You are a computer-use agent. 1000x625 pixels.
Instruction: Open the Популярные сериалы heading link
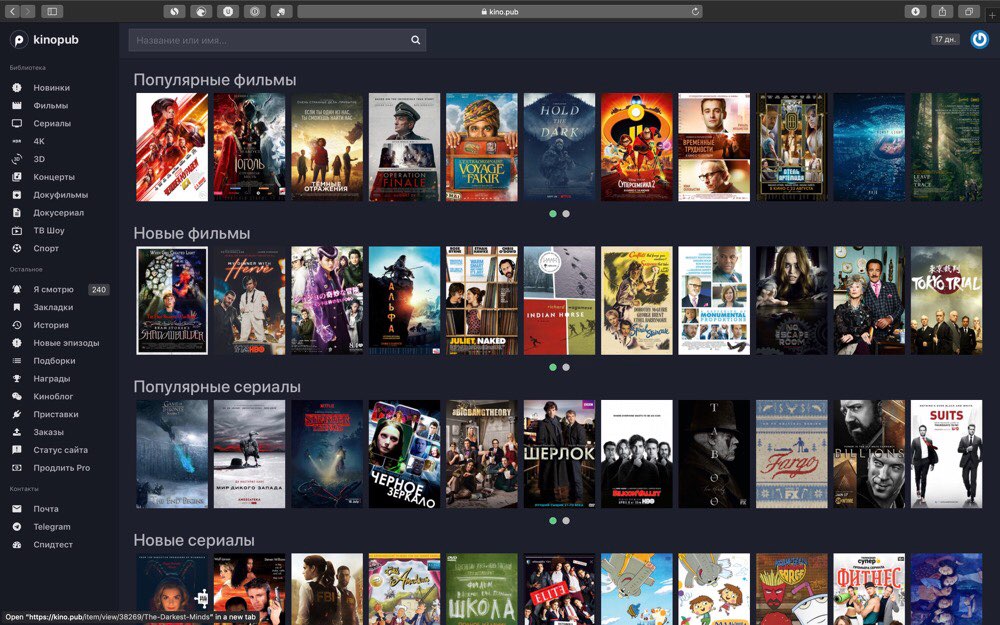[x=217, y=386]
